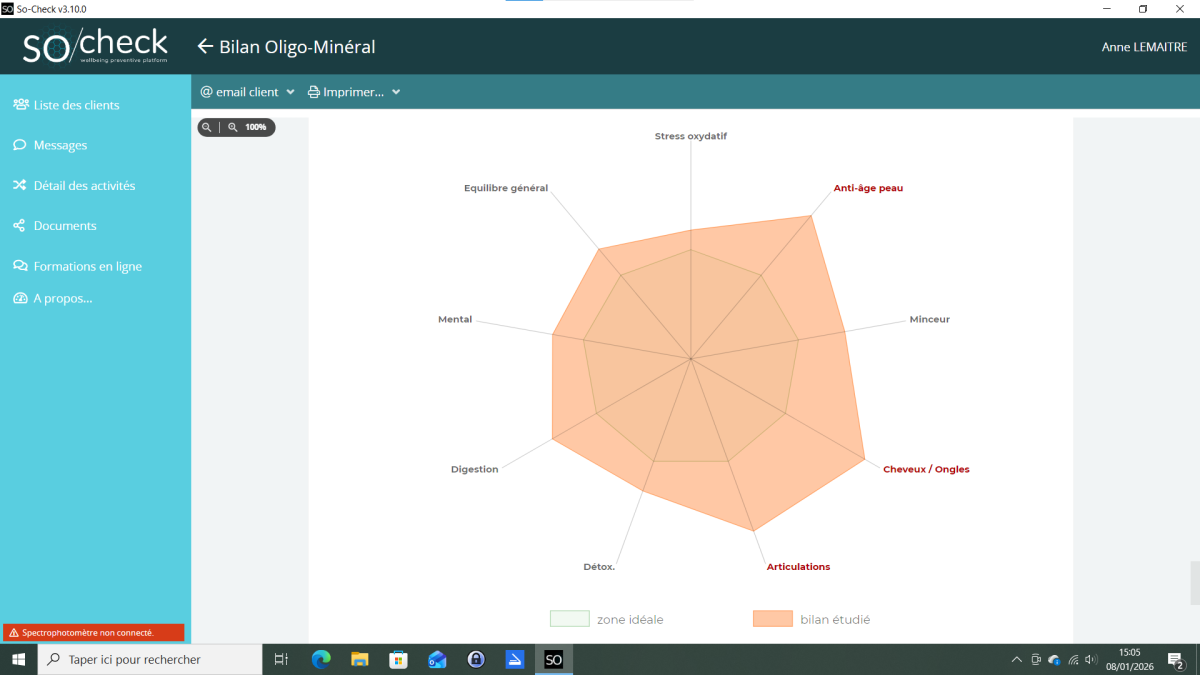The width and height of the screenshot is (1200, 675).
Task: Expand the Imprimer dropdown arrow
Action: [396, 92]
